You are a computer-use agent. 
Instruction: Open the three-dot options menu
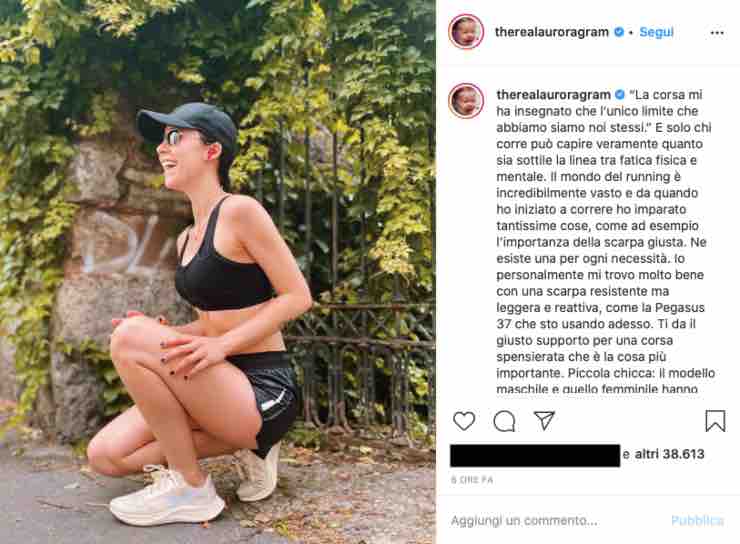click(x=717, y=33)
